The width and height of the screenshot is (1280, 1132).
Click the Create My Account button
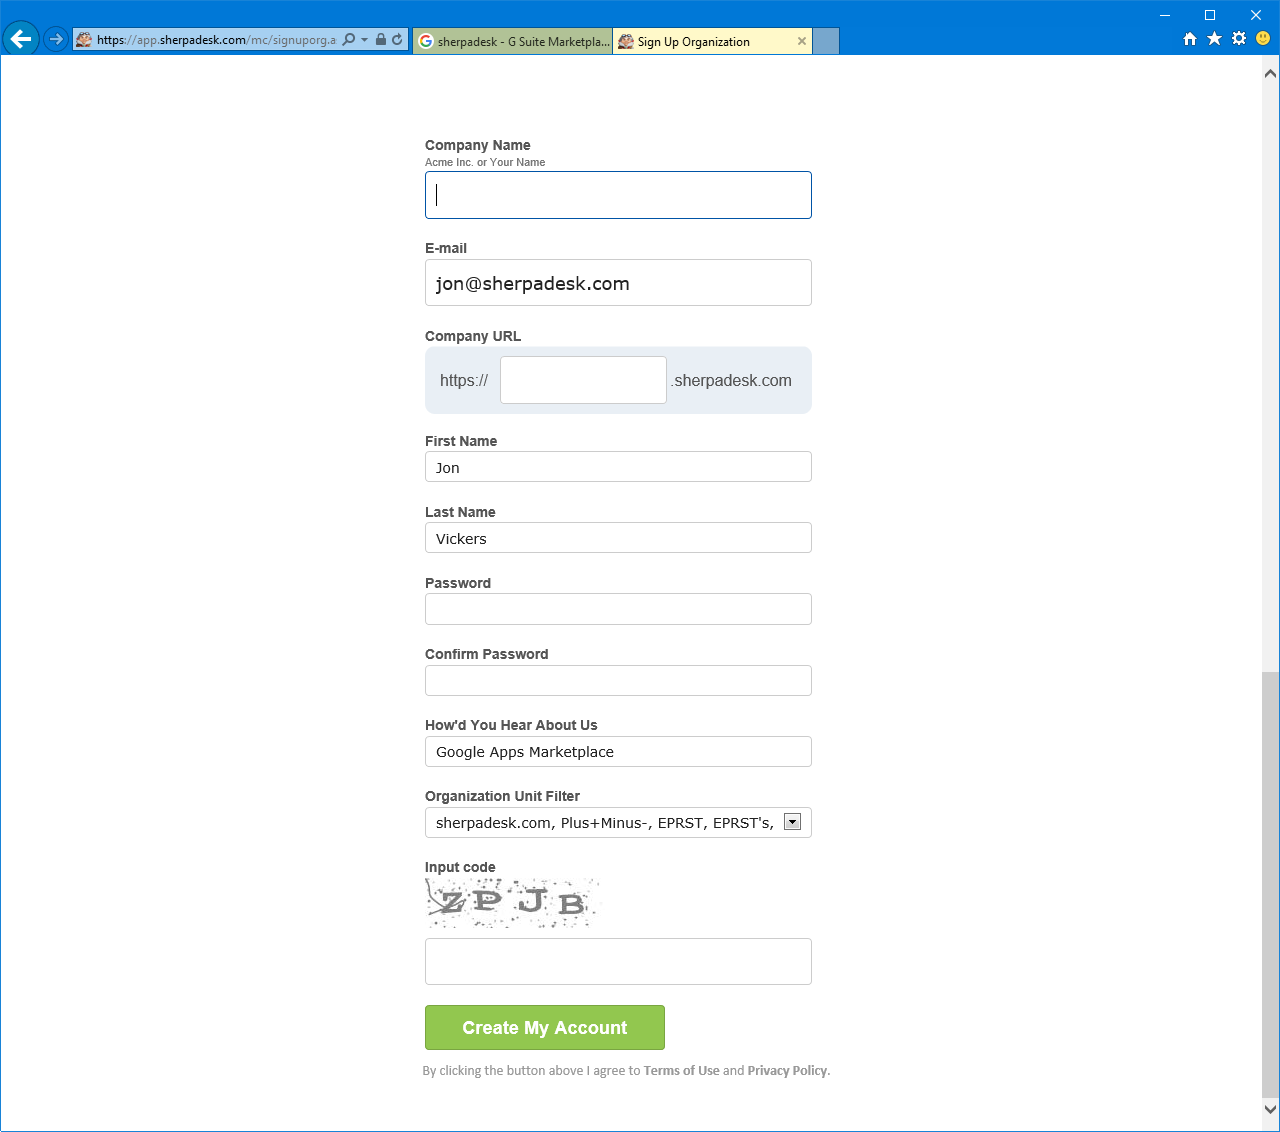tap(544, 1027)
